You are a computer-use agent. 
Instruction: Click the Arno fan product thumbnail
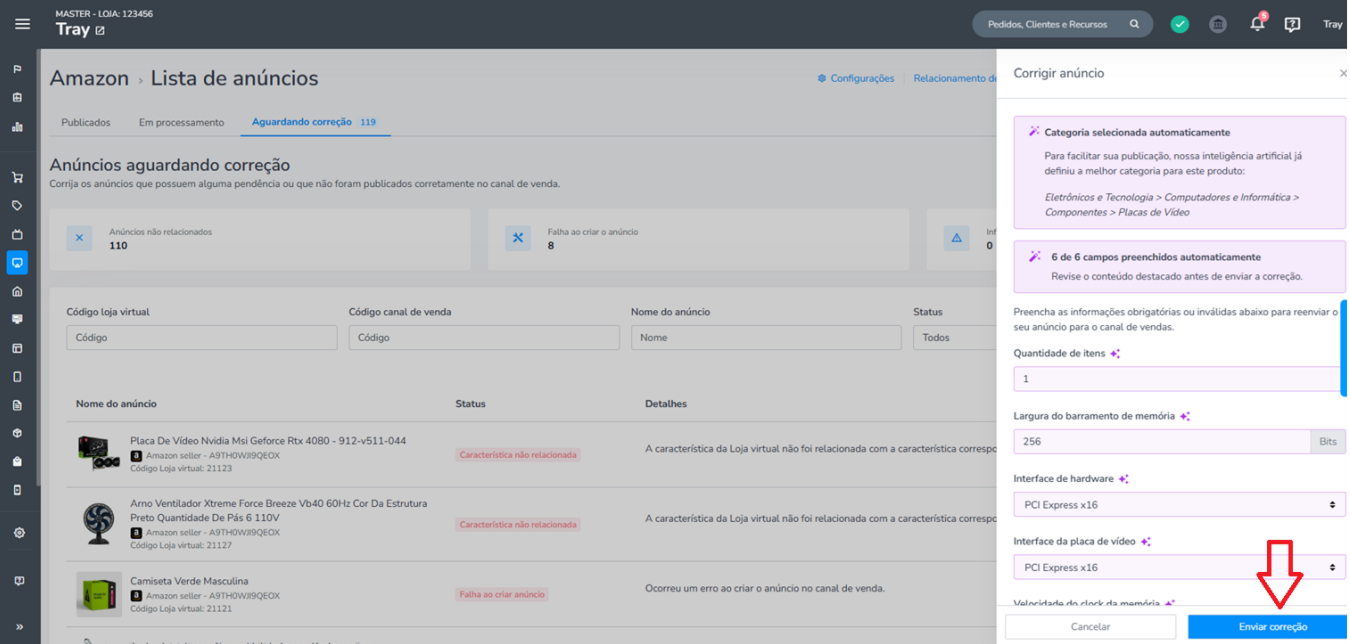(99, 523)
